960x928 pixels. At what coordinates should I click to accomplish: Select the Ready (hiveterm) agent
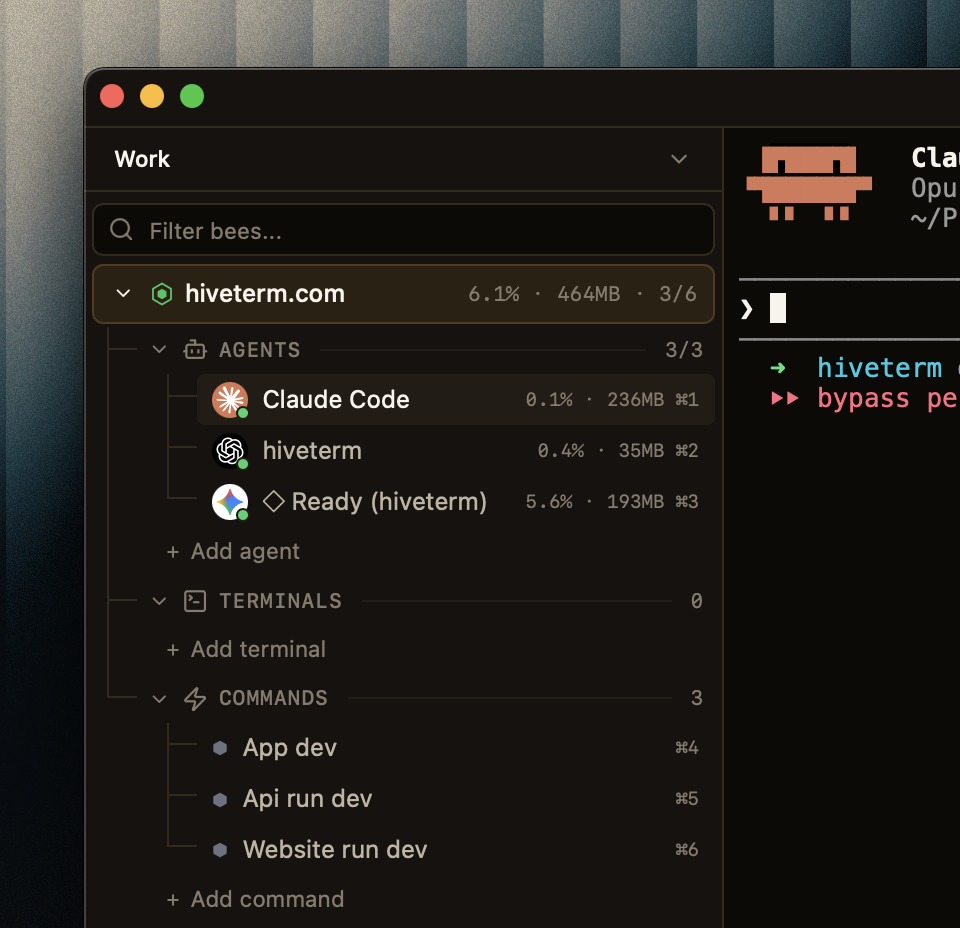pos(456,502)
